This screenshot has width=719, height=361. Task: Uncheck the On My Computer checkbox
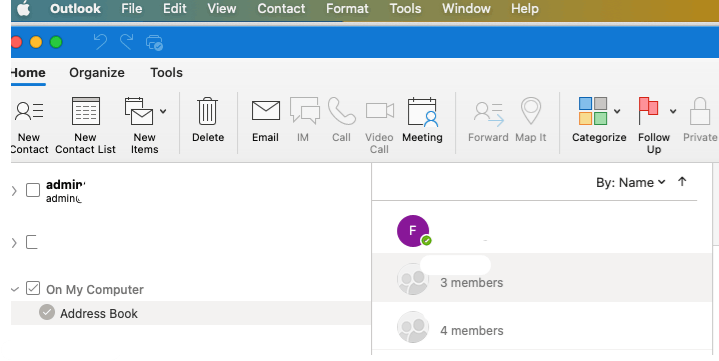click(33, 288)
